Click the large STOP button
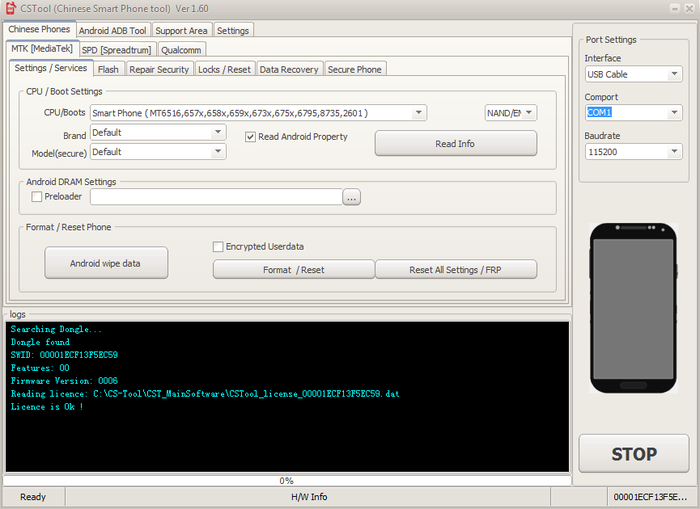700x509 pixels. pyautogui.click(x=633, y=454)
